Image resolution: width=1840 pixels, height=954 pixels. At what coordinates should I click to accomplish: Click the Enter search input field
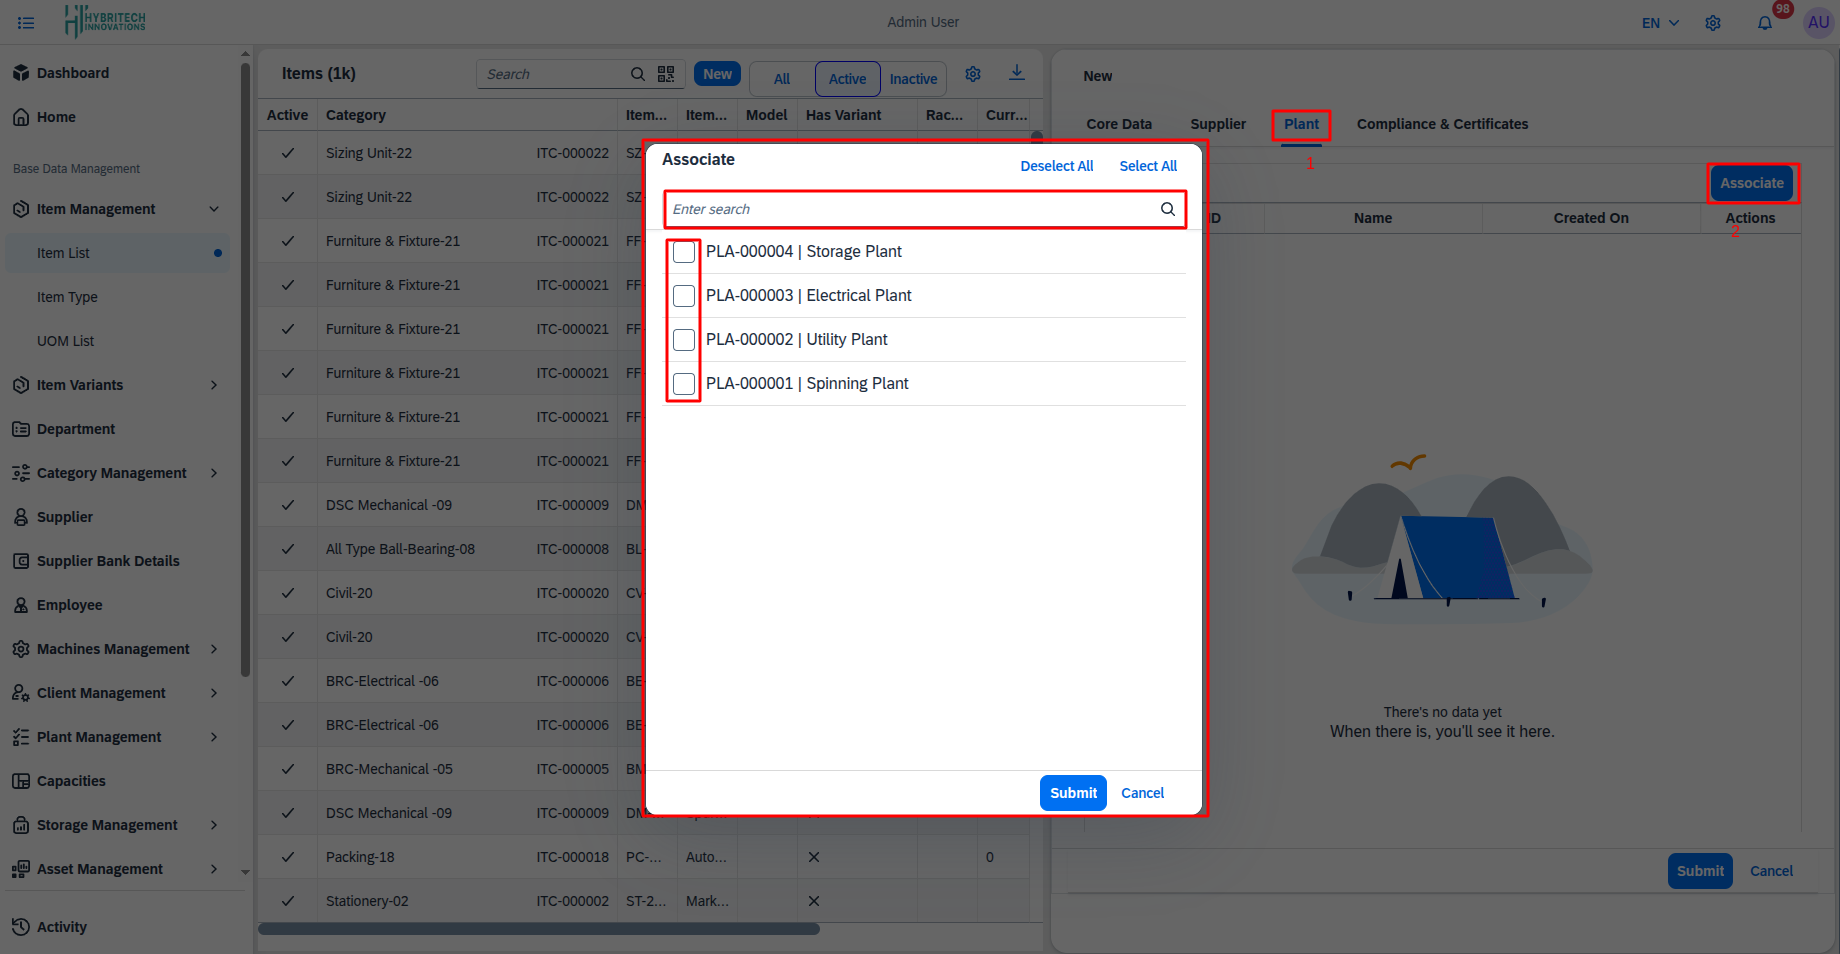910,209
